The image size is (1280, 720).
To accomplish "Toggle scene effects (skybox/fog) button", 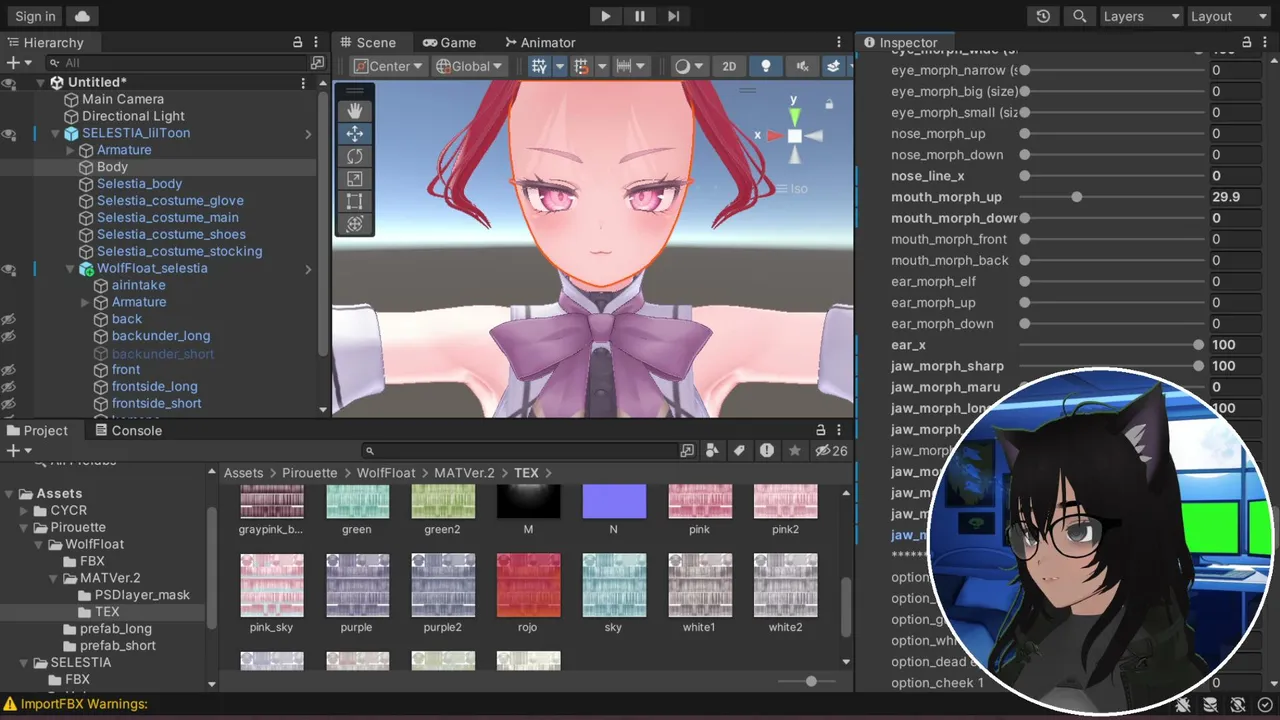I will click(x=834, y=66).
